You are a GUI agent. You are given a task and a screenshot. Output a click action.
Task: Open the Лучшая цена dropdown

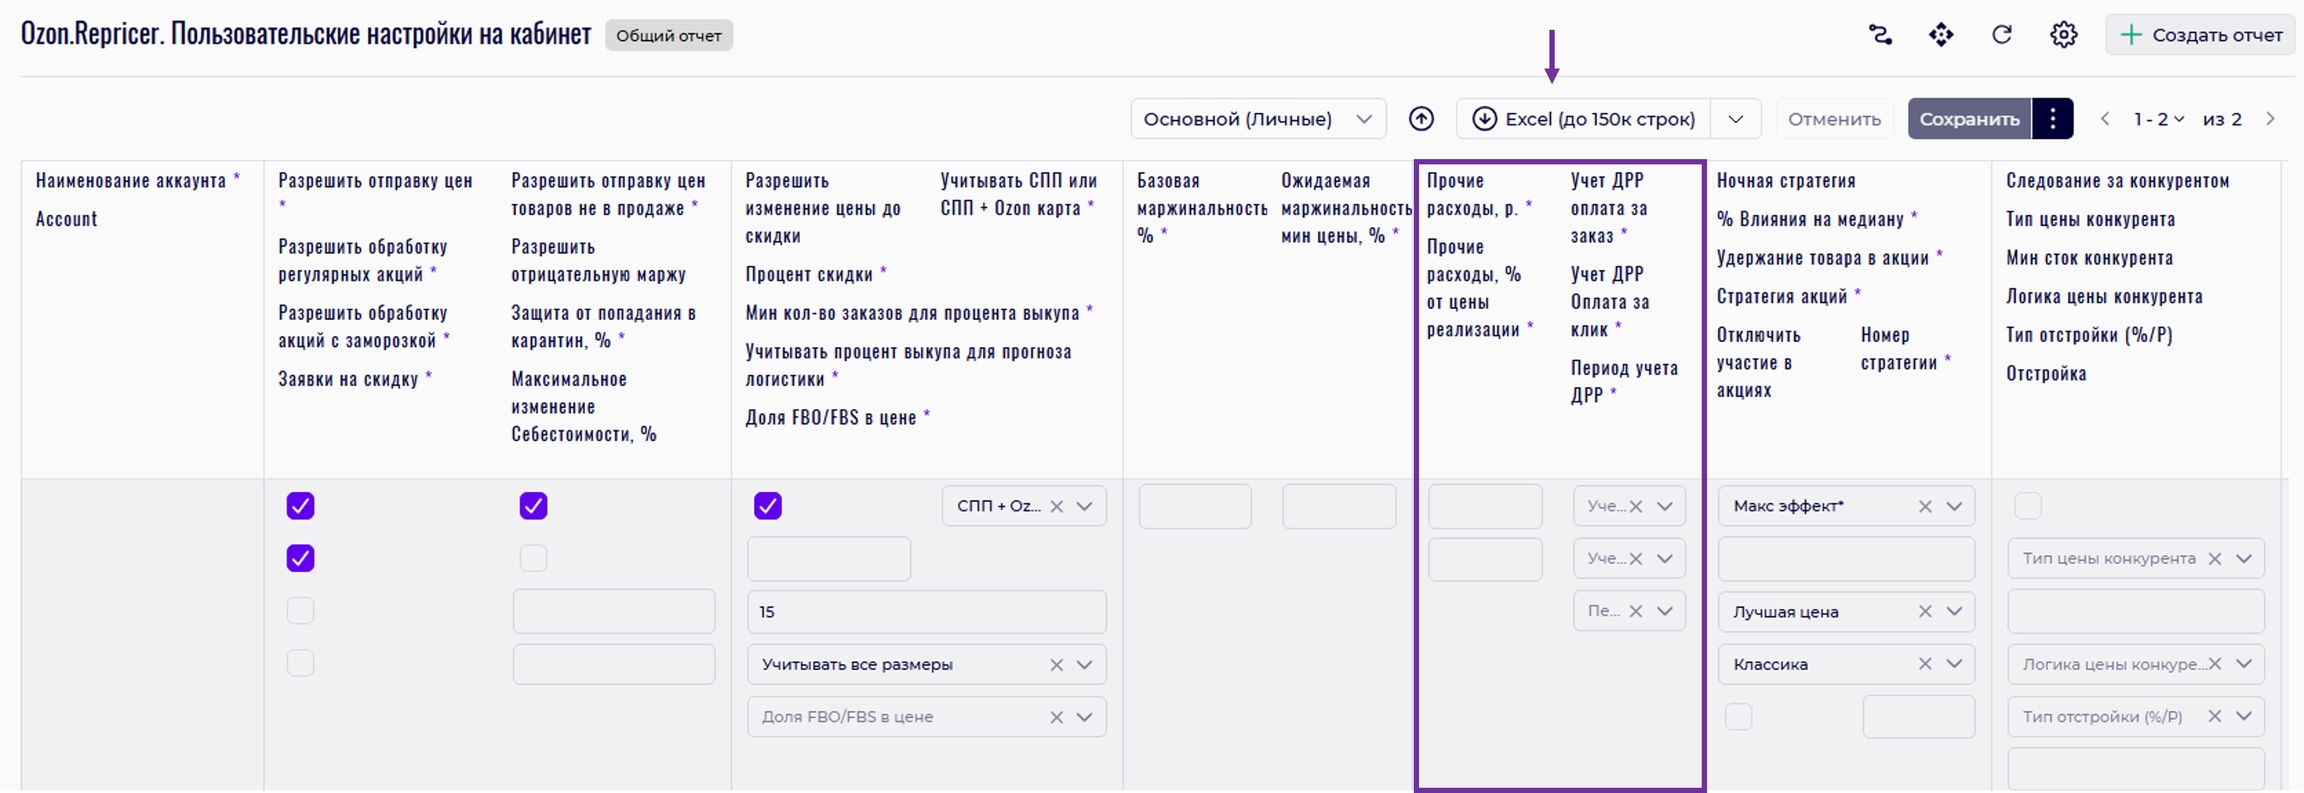(1953, 612)
